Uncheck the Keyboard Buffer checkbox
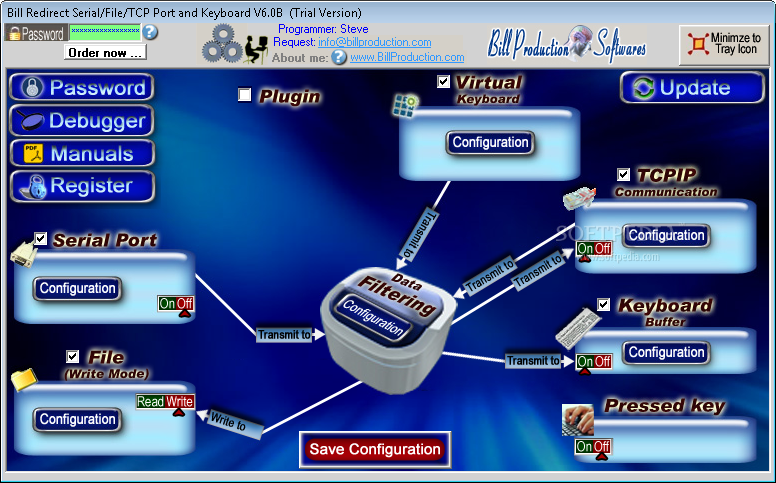 coord(603,304)
